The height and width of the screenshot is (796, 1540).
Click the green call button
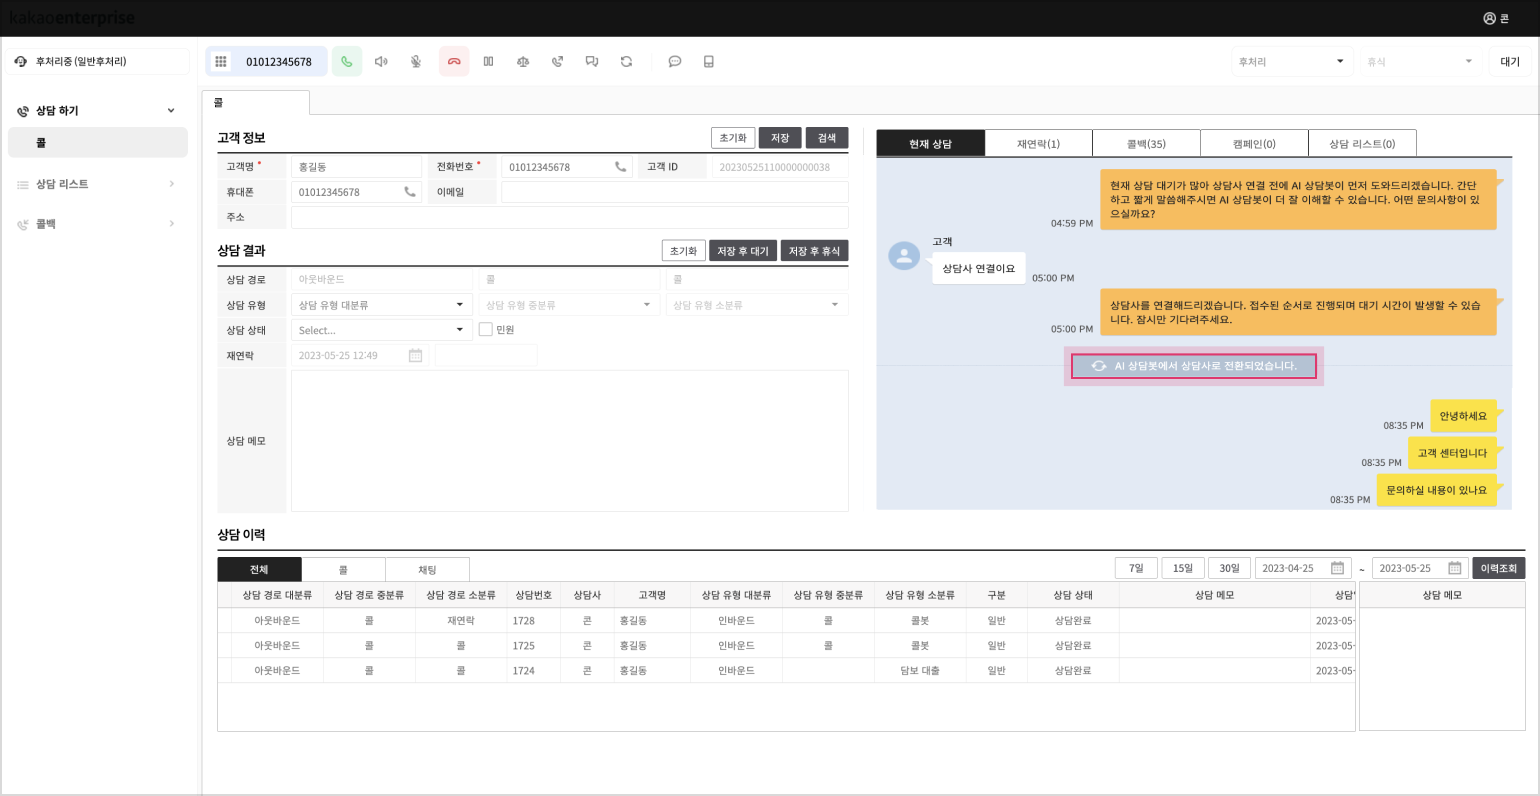coord(346,62)
